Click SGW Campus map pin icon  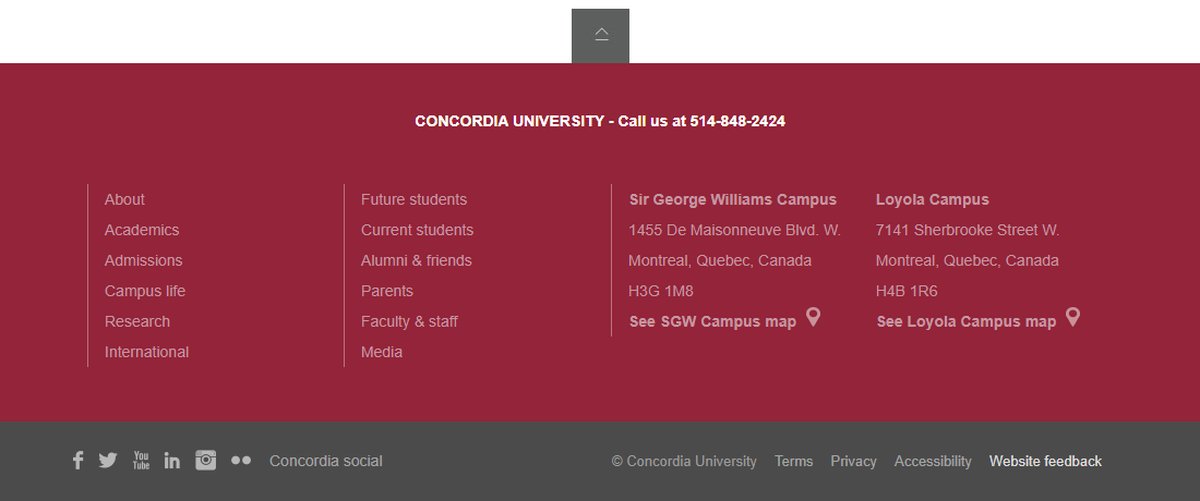[x=813, y=318]
